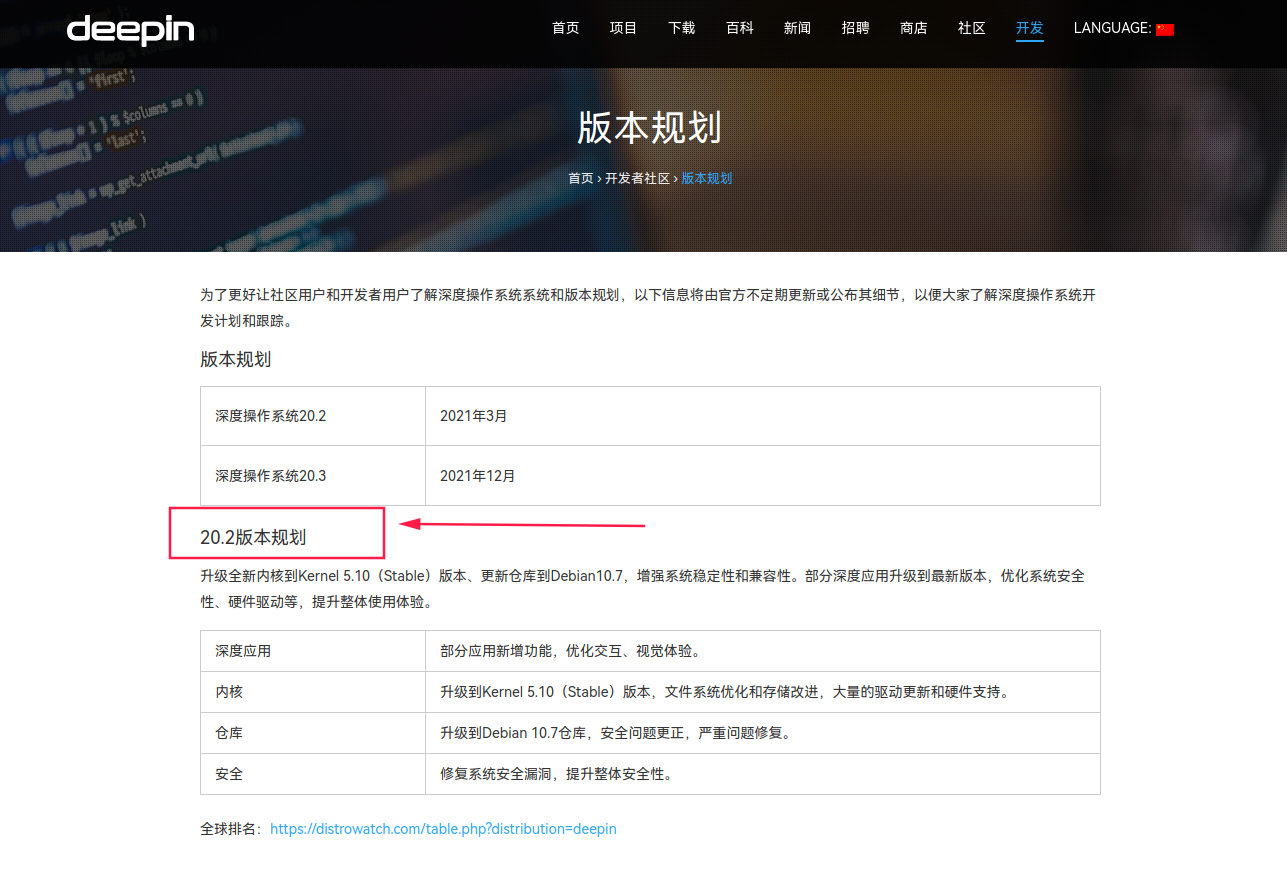The image size is (1287, 887).
Task: Click the 全球排名 label
Action: [x=232, y=829]
